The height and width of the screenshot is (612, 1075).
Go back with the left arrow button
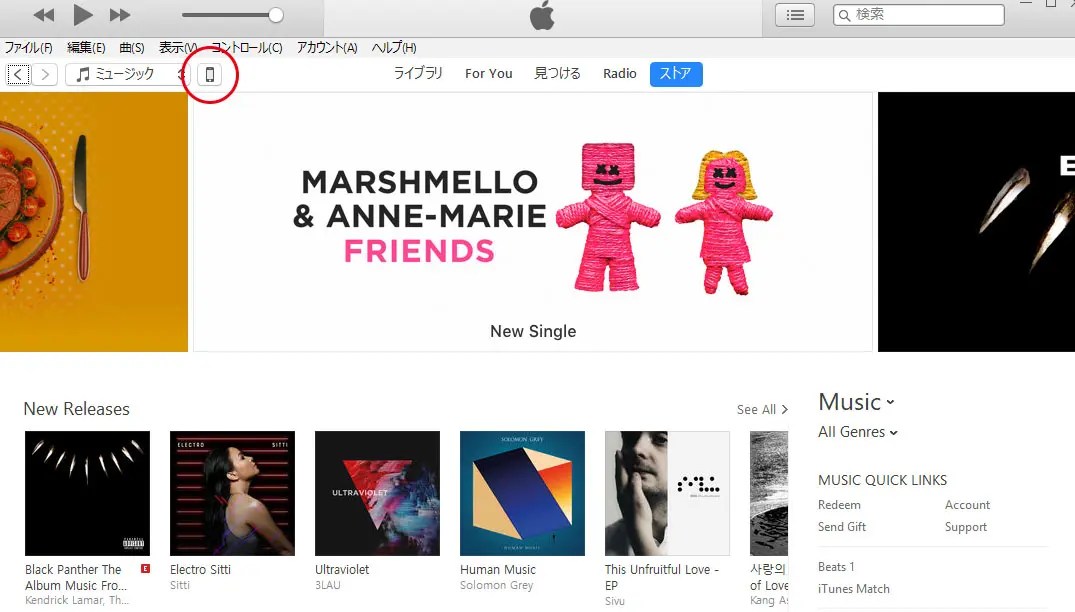[19, 74]
